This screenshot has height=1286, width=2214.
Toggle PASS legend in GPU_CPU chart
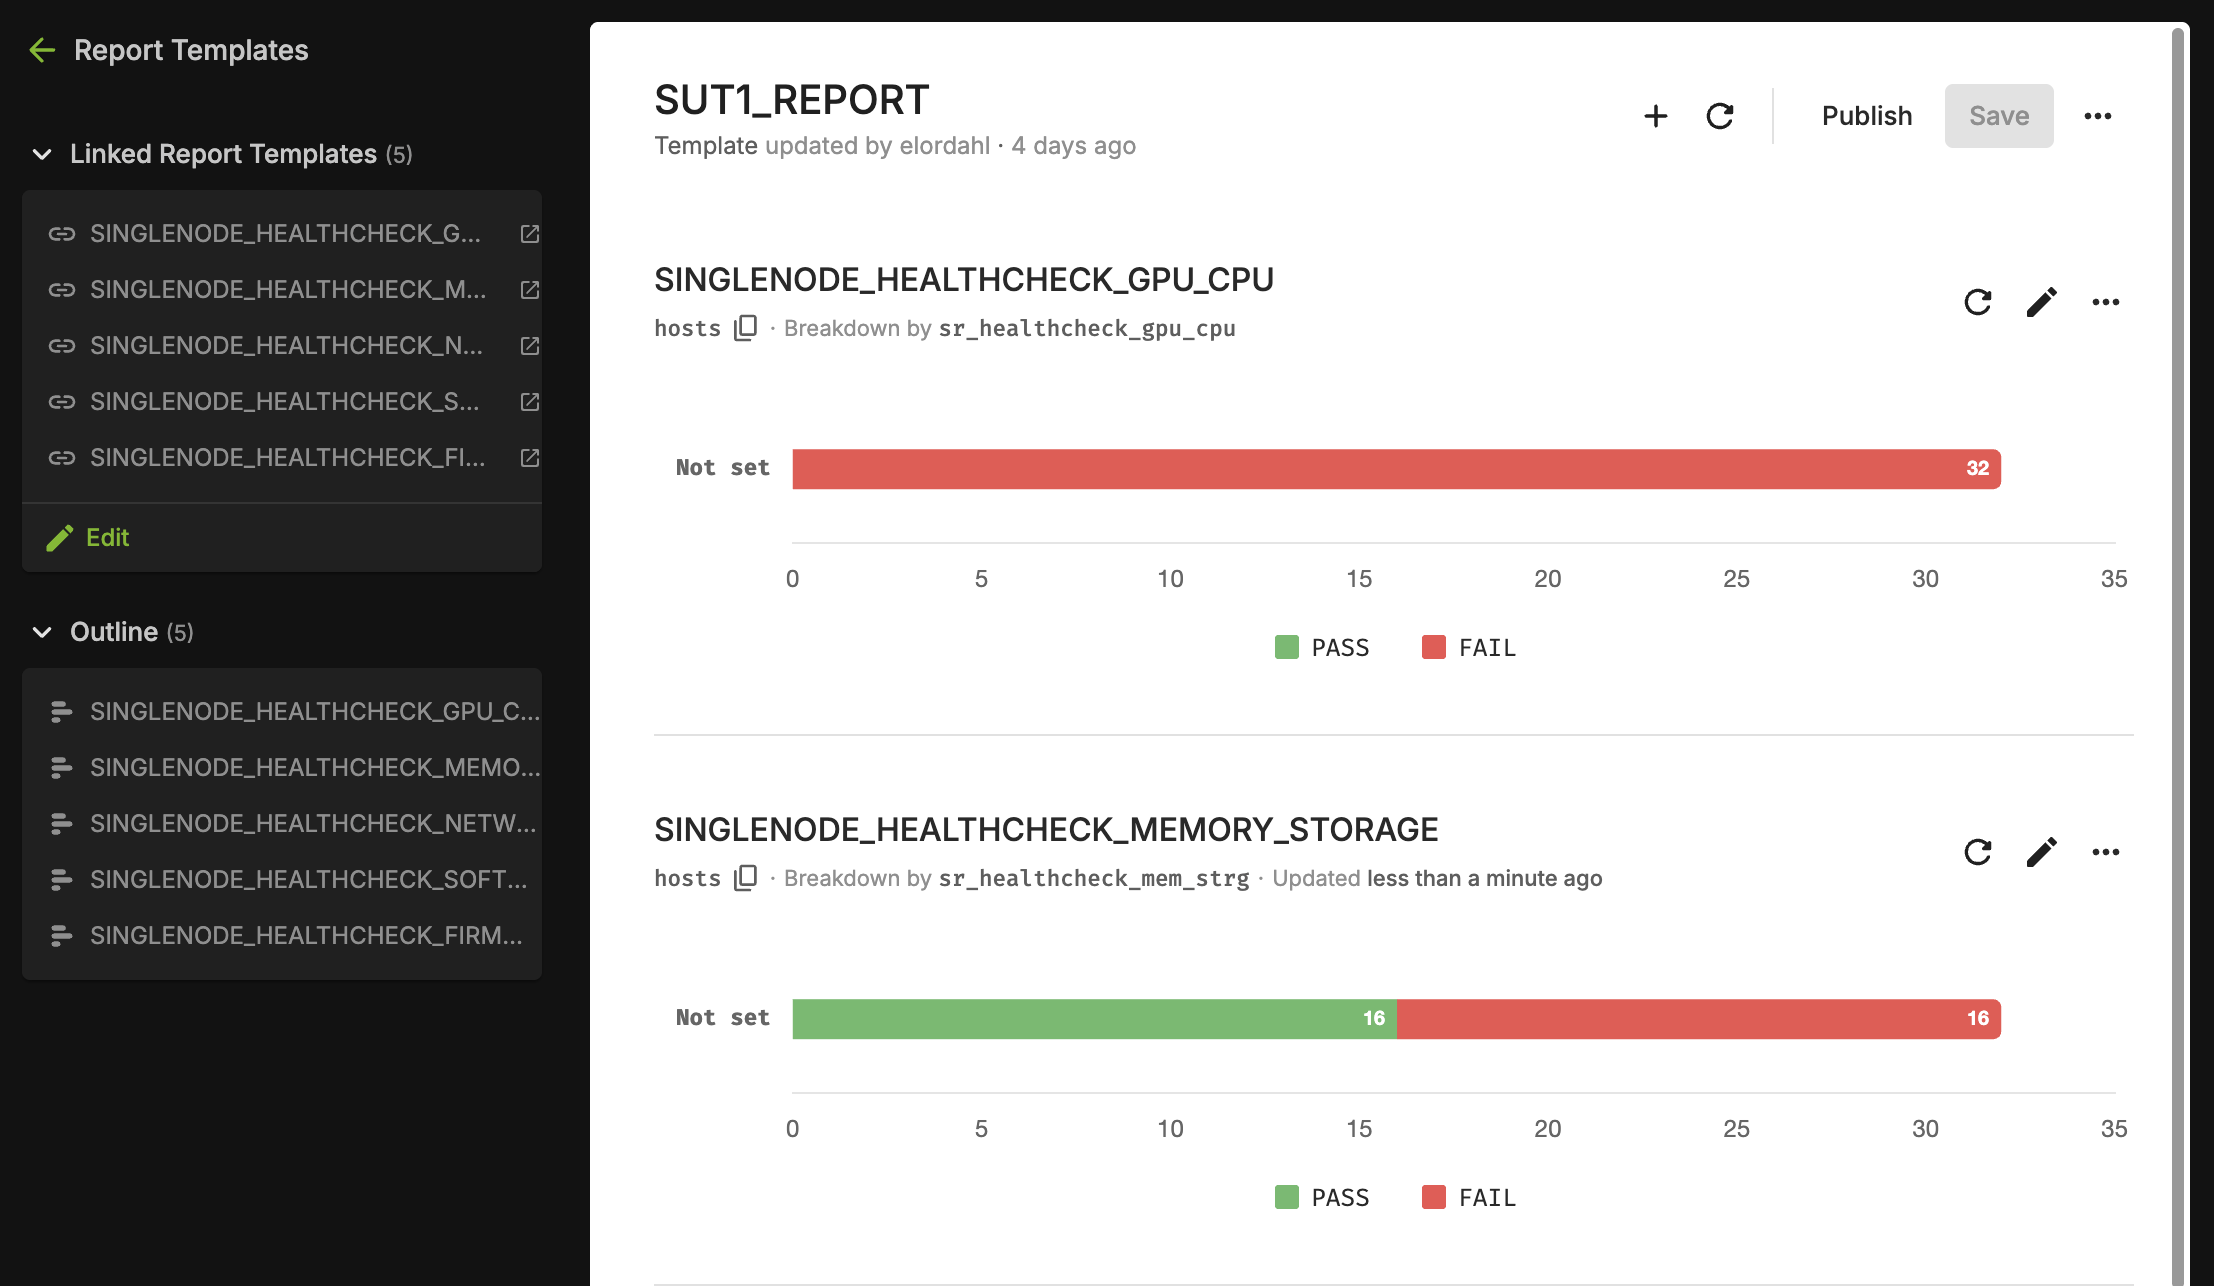(1322, 648)
